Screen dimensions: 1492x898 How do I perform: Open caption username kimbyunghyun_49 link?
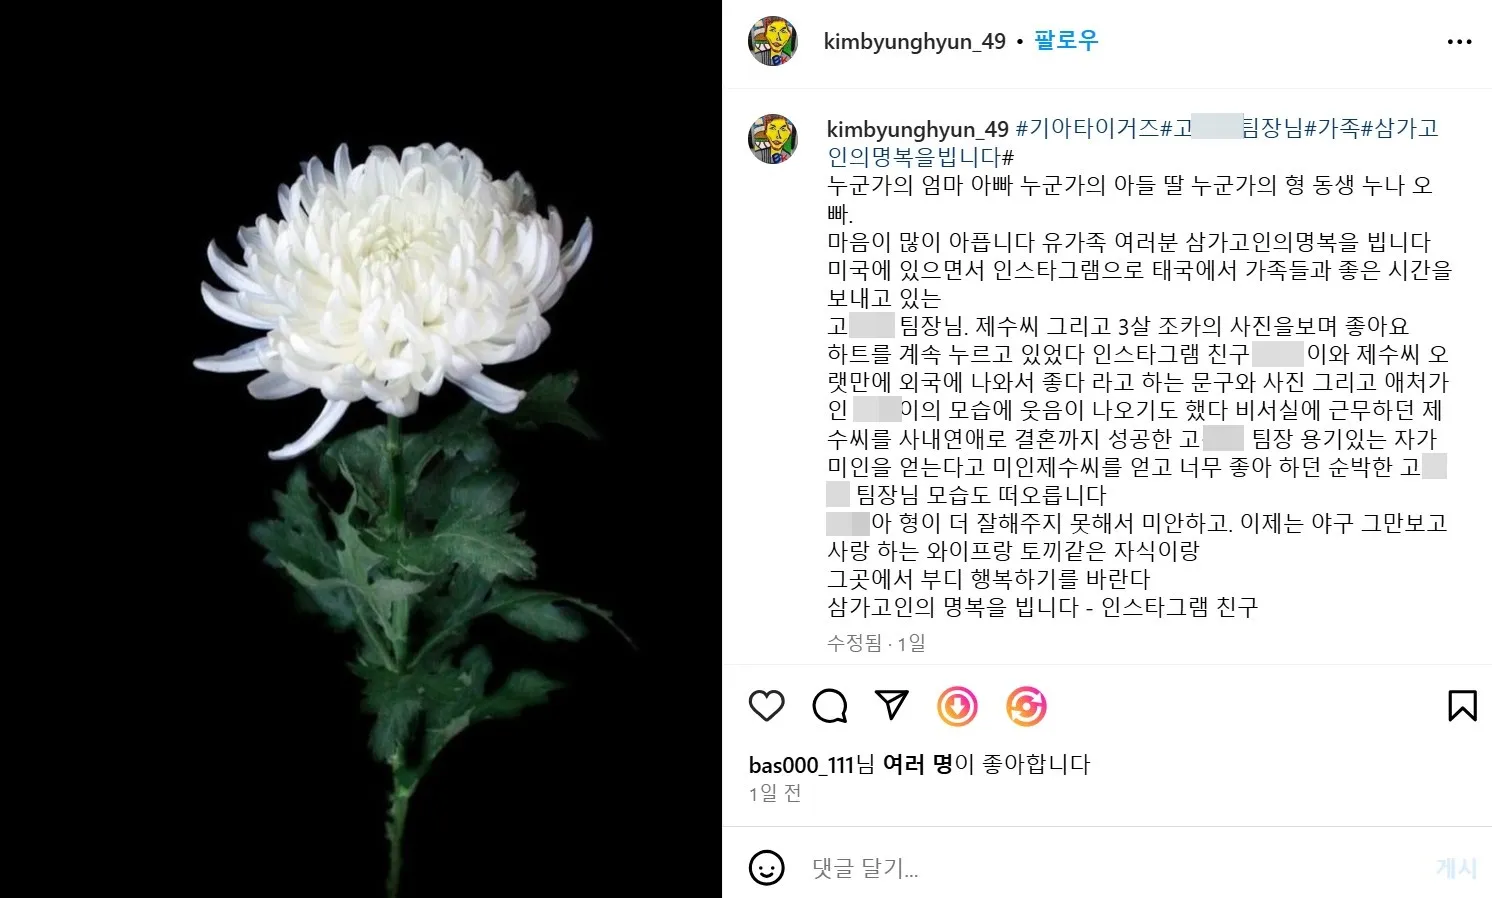[x=918, y=129]
